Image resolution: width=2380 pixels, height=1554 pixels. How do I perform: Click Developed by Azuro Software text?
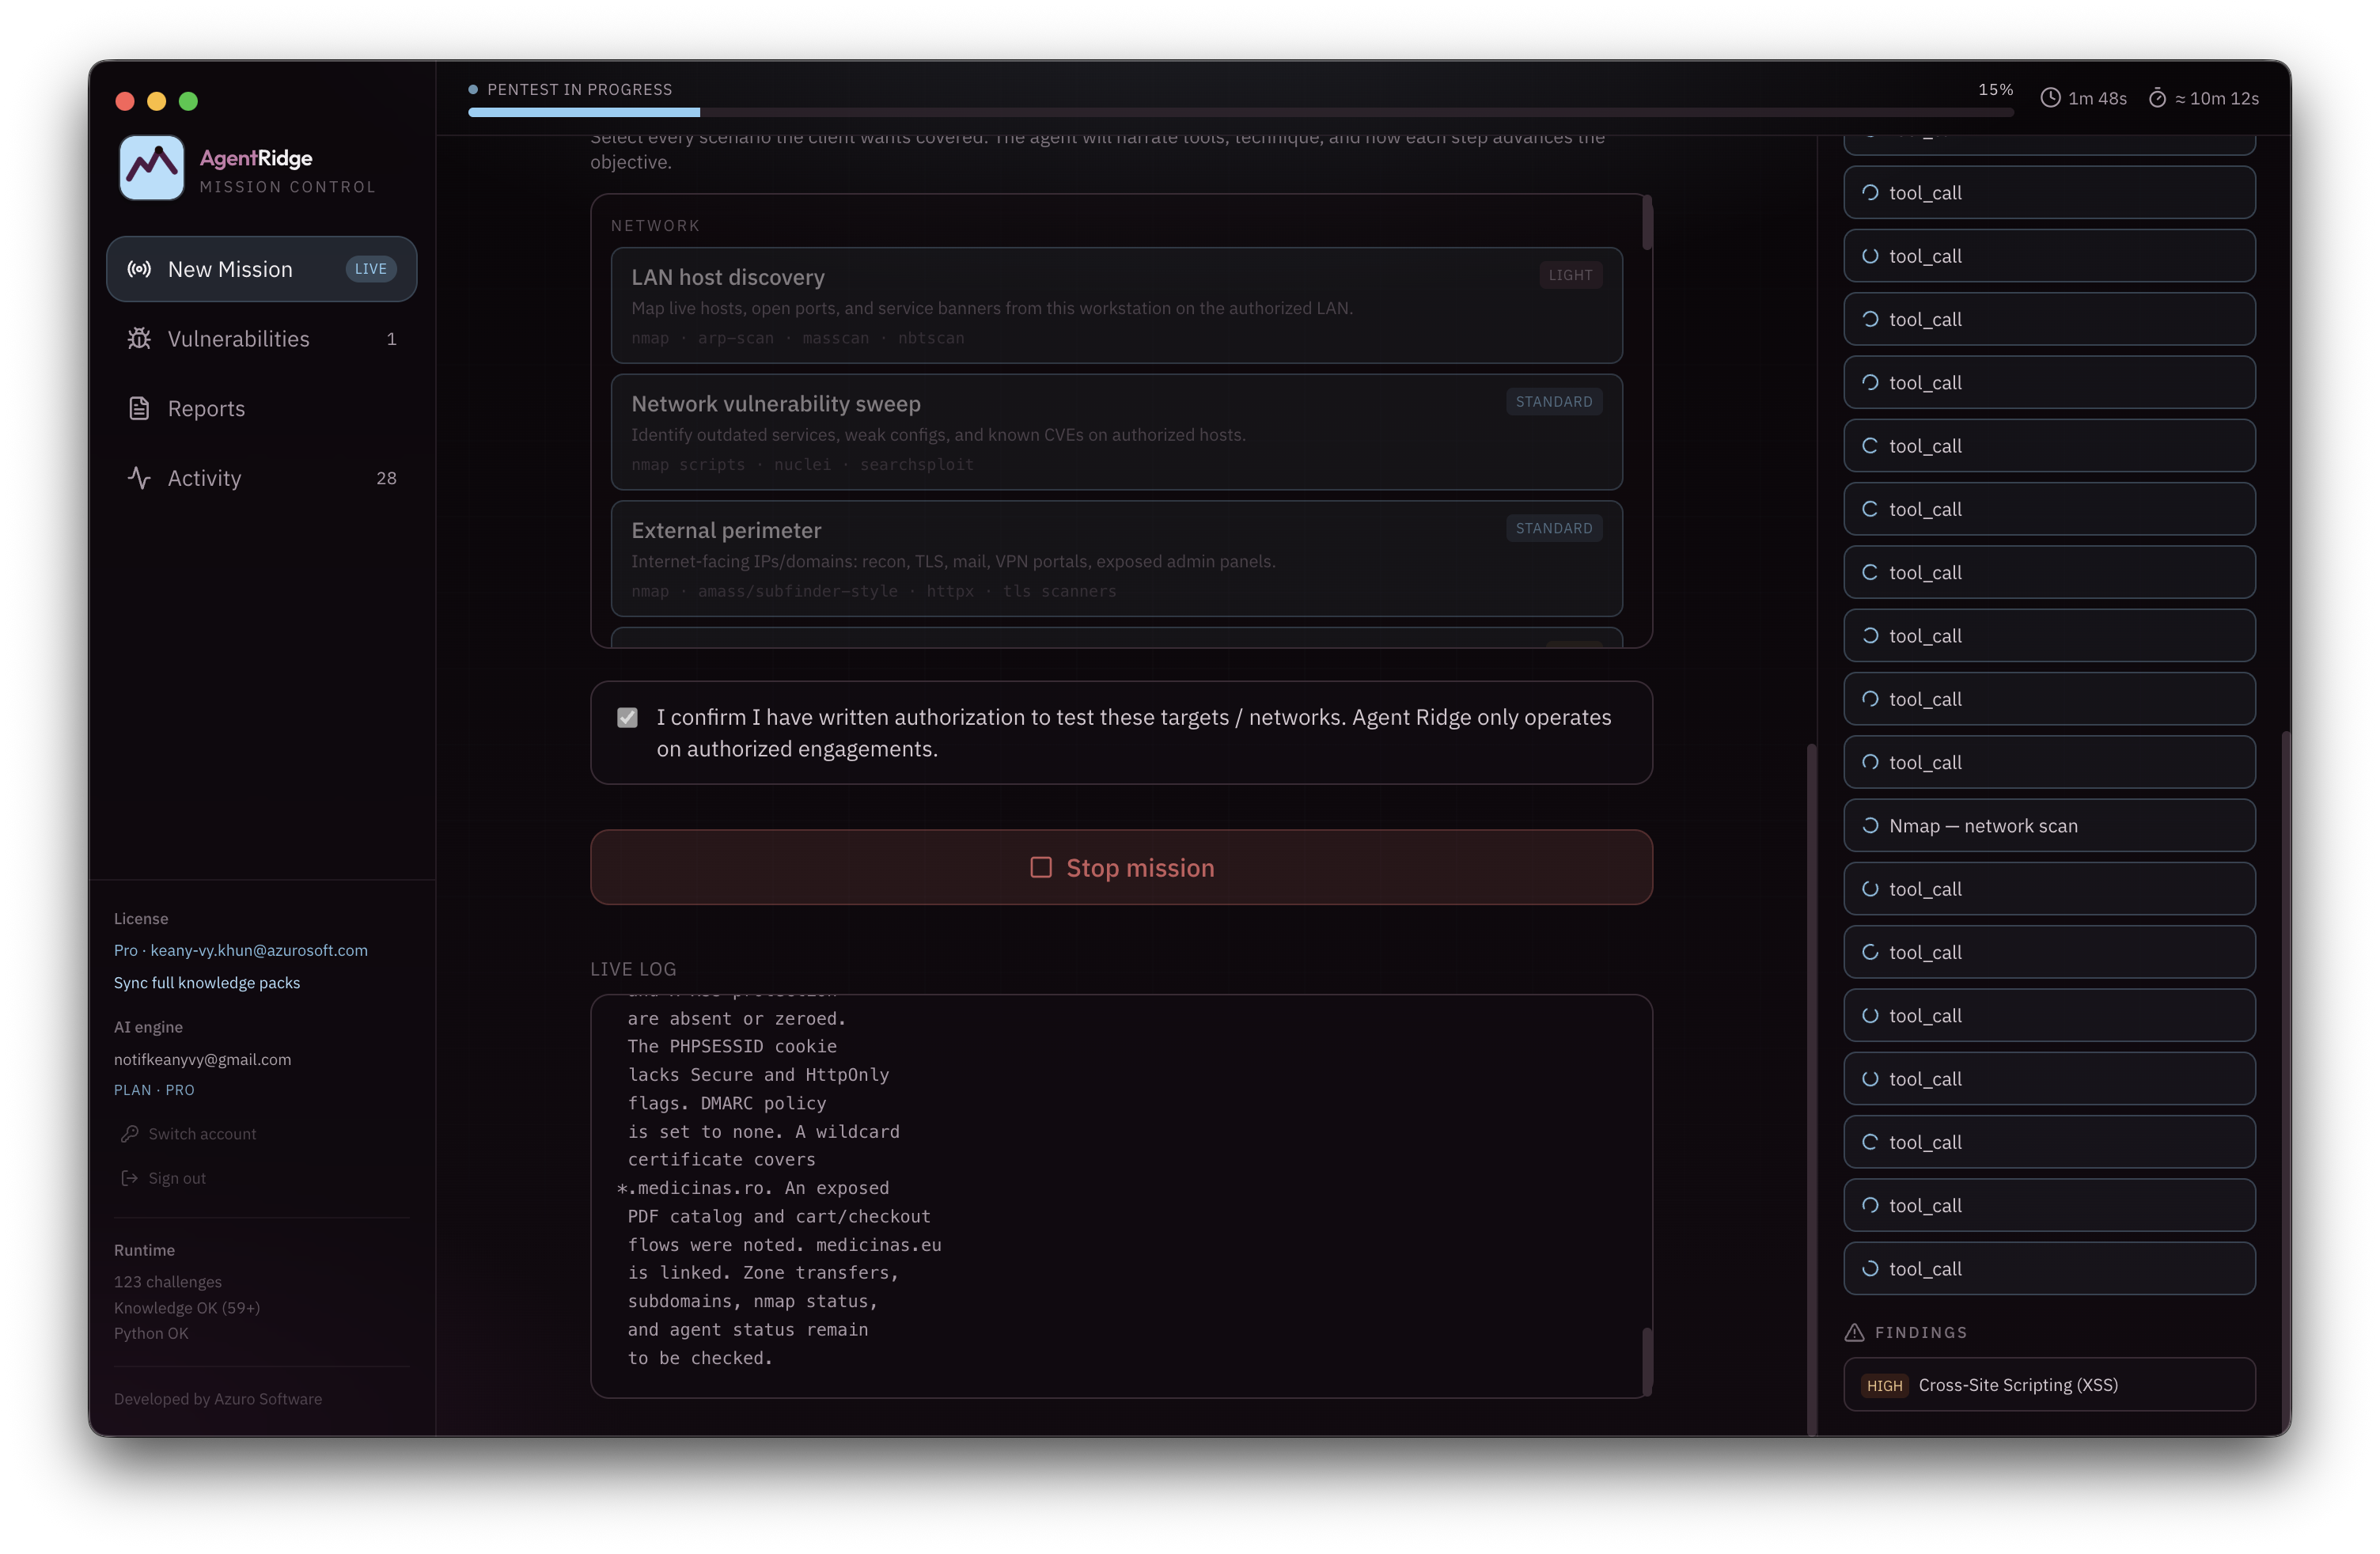(x=218, y=1398)
